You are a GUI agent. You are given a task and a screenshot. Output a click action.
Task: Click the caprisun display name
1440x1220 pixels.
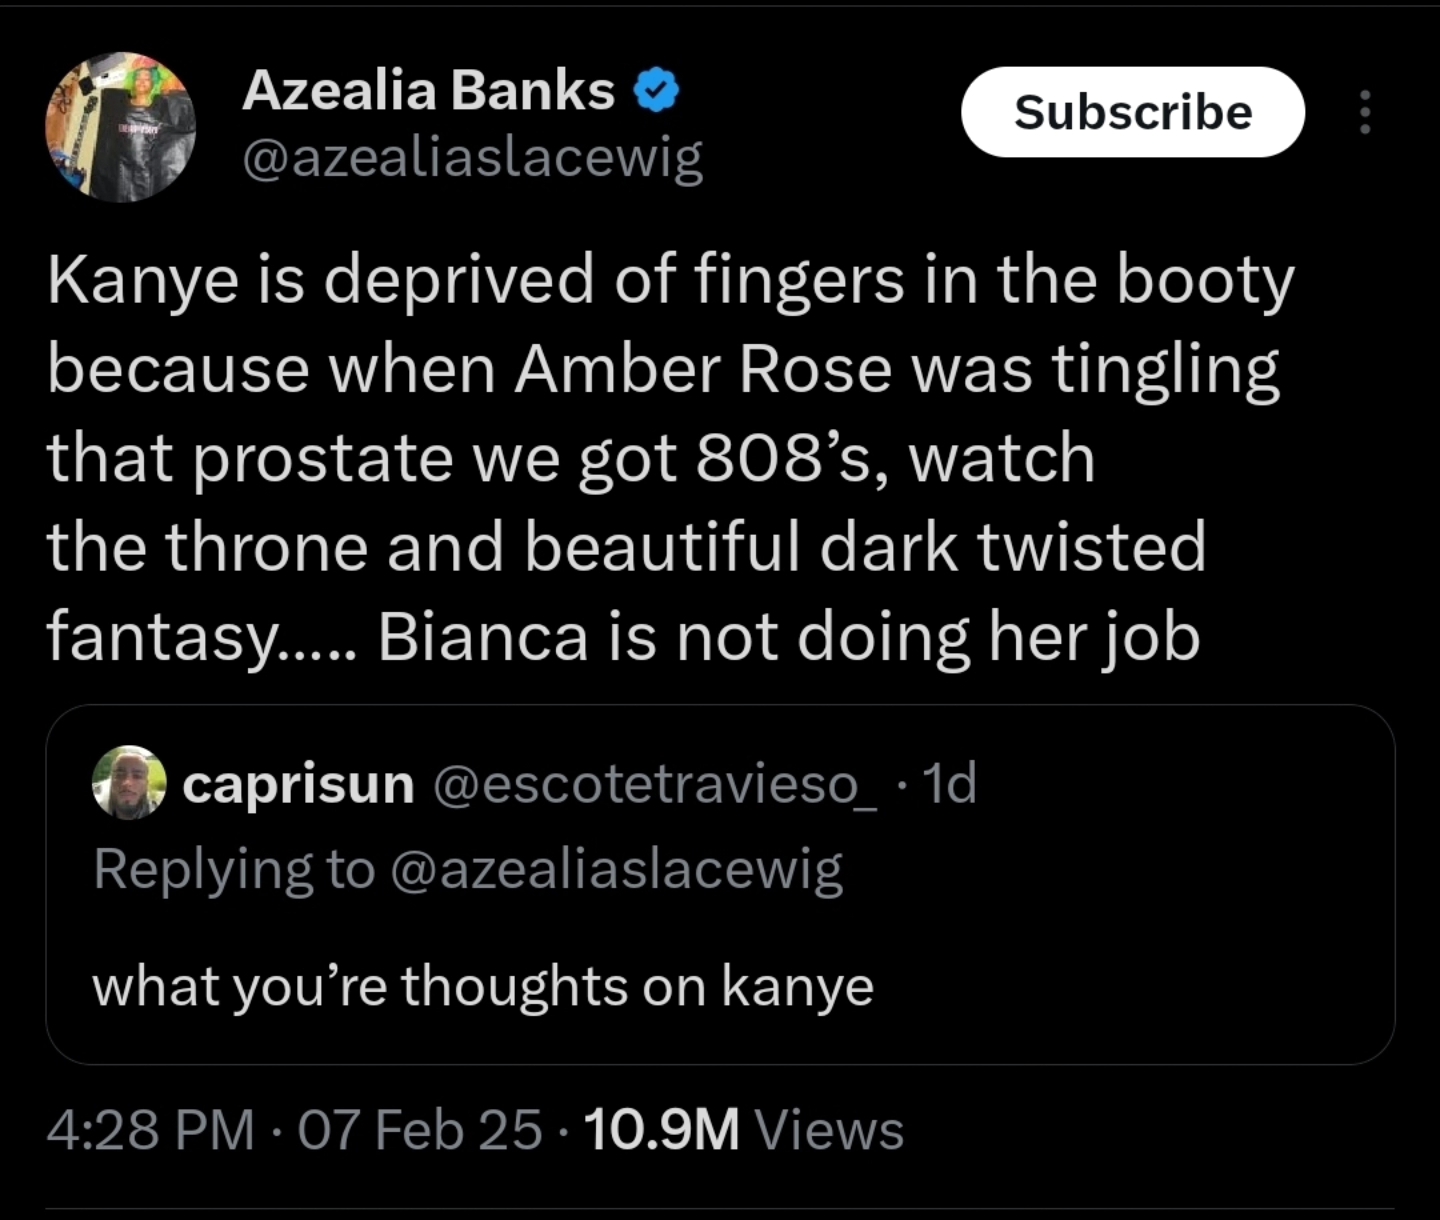[x=298, y=783]
